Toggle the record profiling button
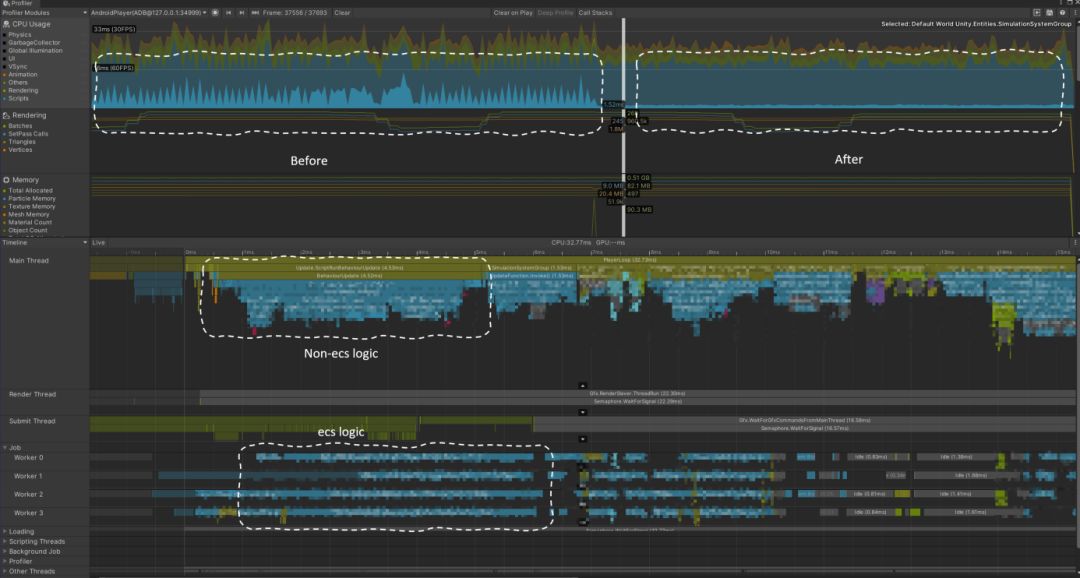Viewport: 1080px width, 578px height. (x=216, y=12)
